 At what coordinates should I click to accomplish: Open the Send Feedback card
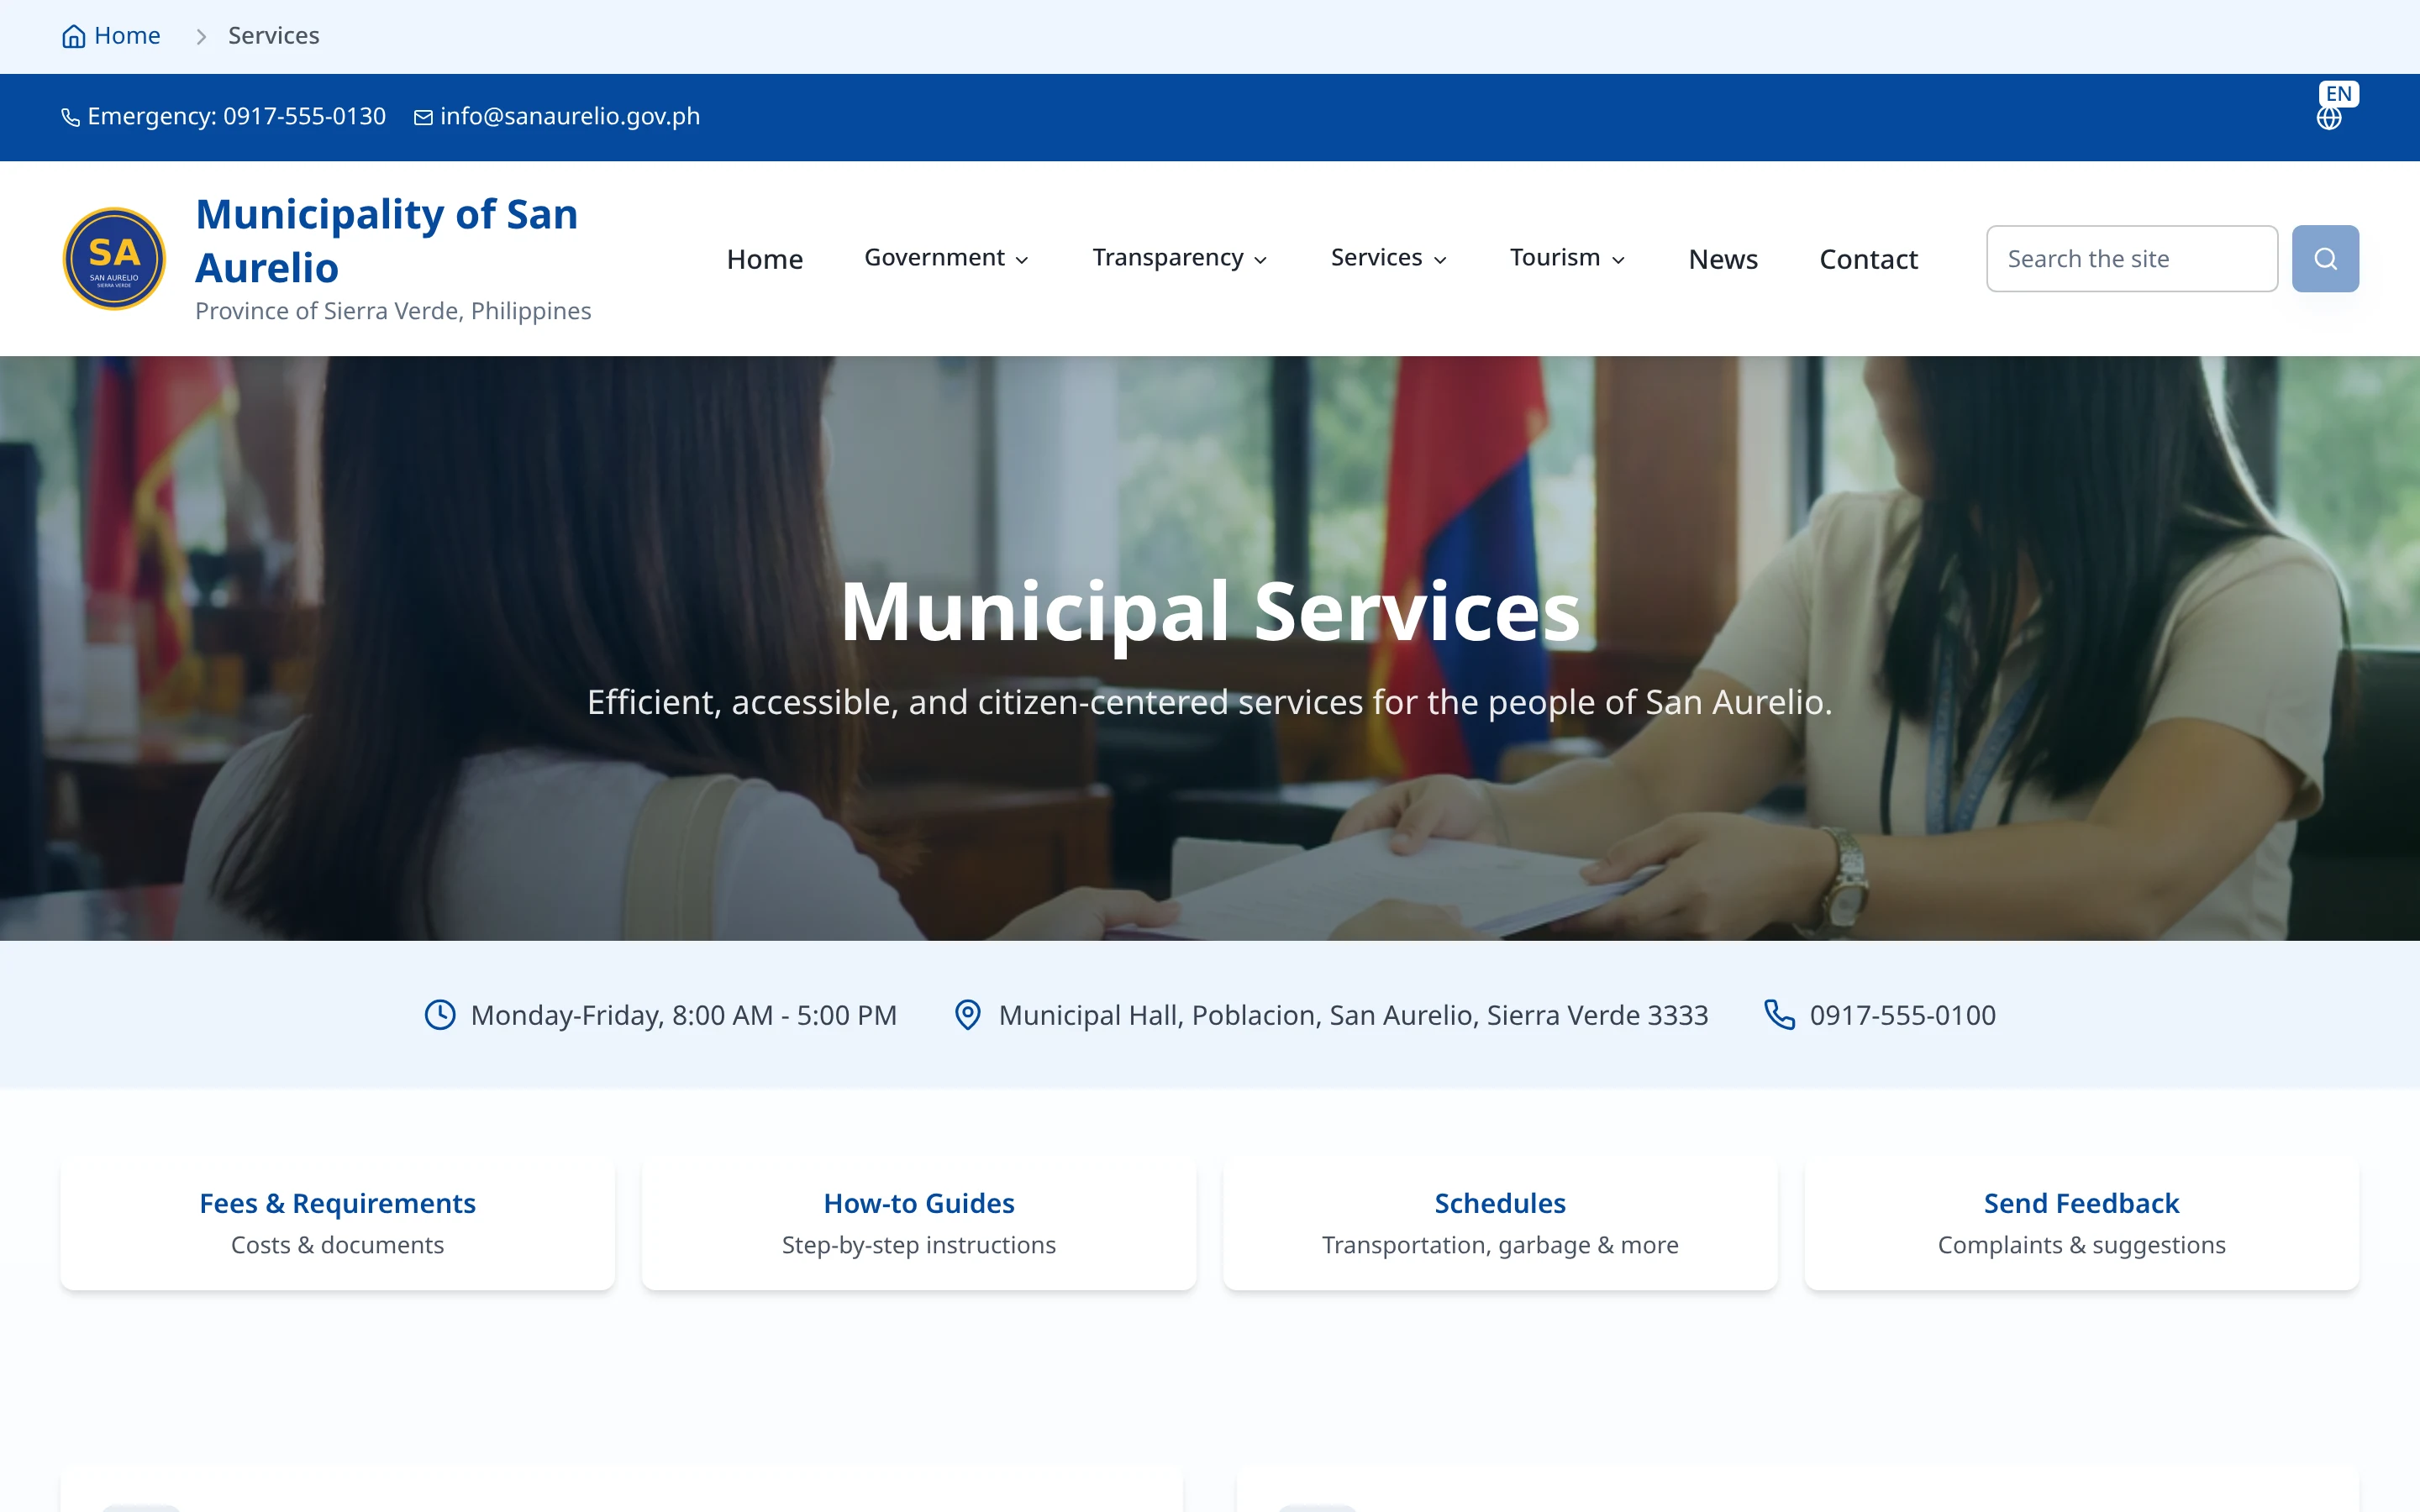tap(2082, 1224)
